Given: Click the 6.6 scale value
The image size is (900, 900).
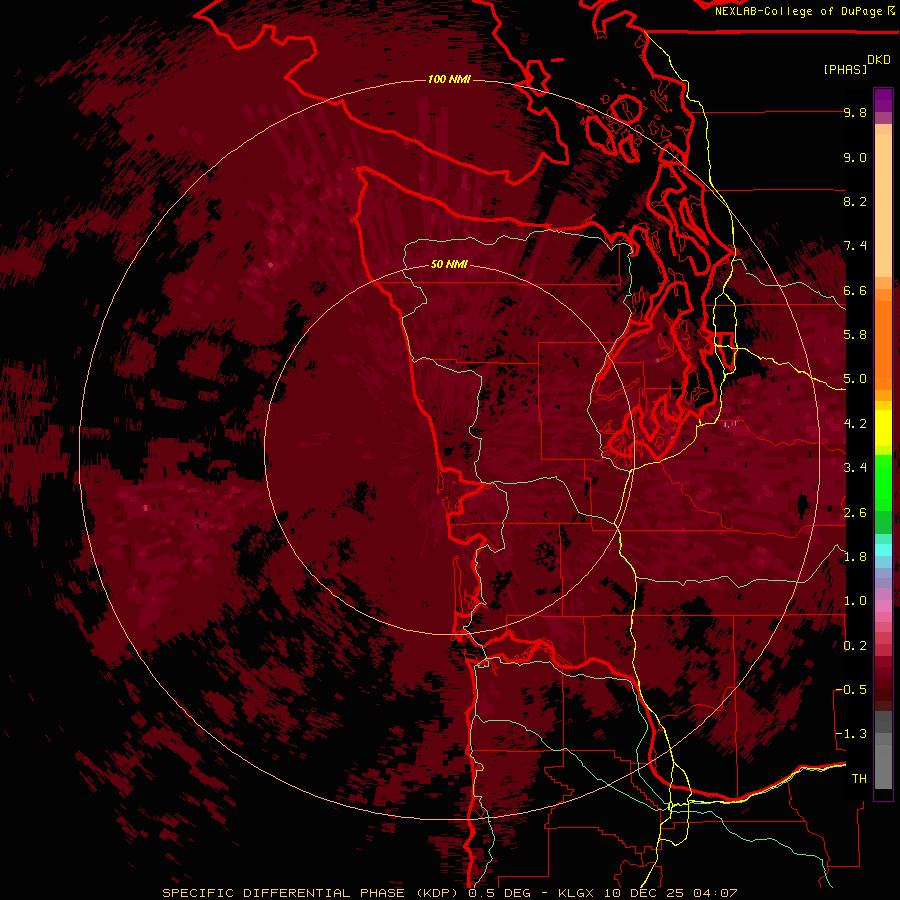Looking at the screenshot, I should [x=855, y=290].
